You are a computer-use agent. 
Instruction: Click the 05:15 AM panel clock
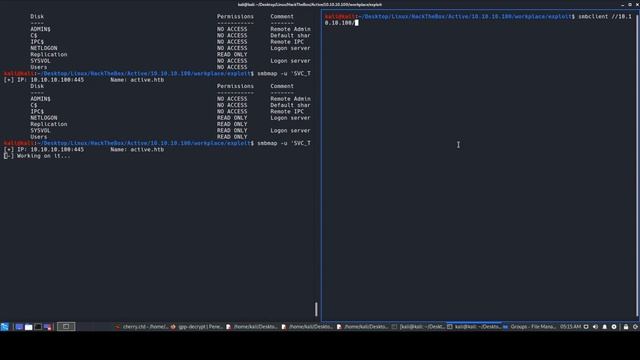[570, 327]
